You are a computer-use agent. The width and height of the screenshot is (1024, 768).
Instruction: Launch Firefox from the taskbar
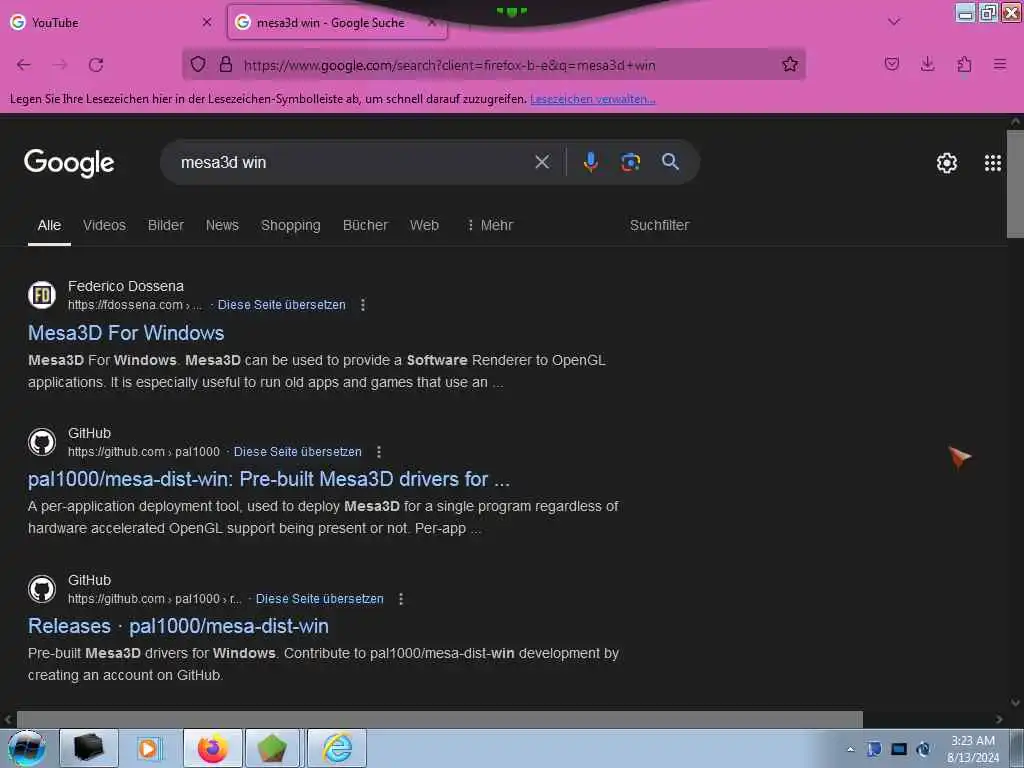point(212,748)
